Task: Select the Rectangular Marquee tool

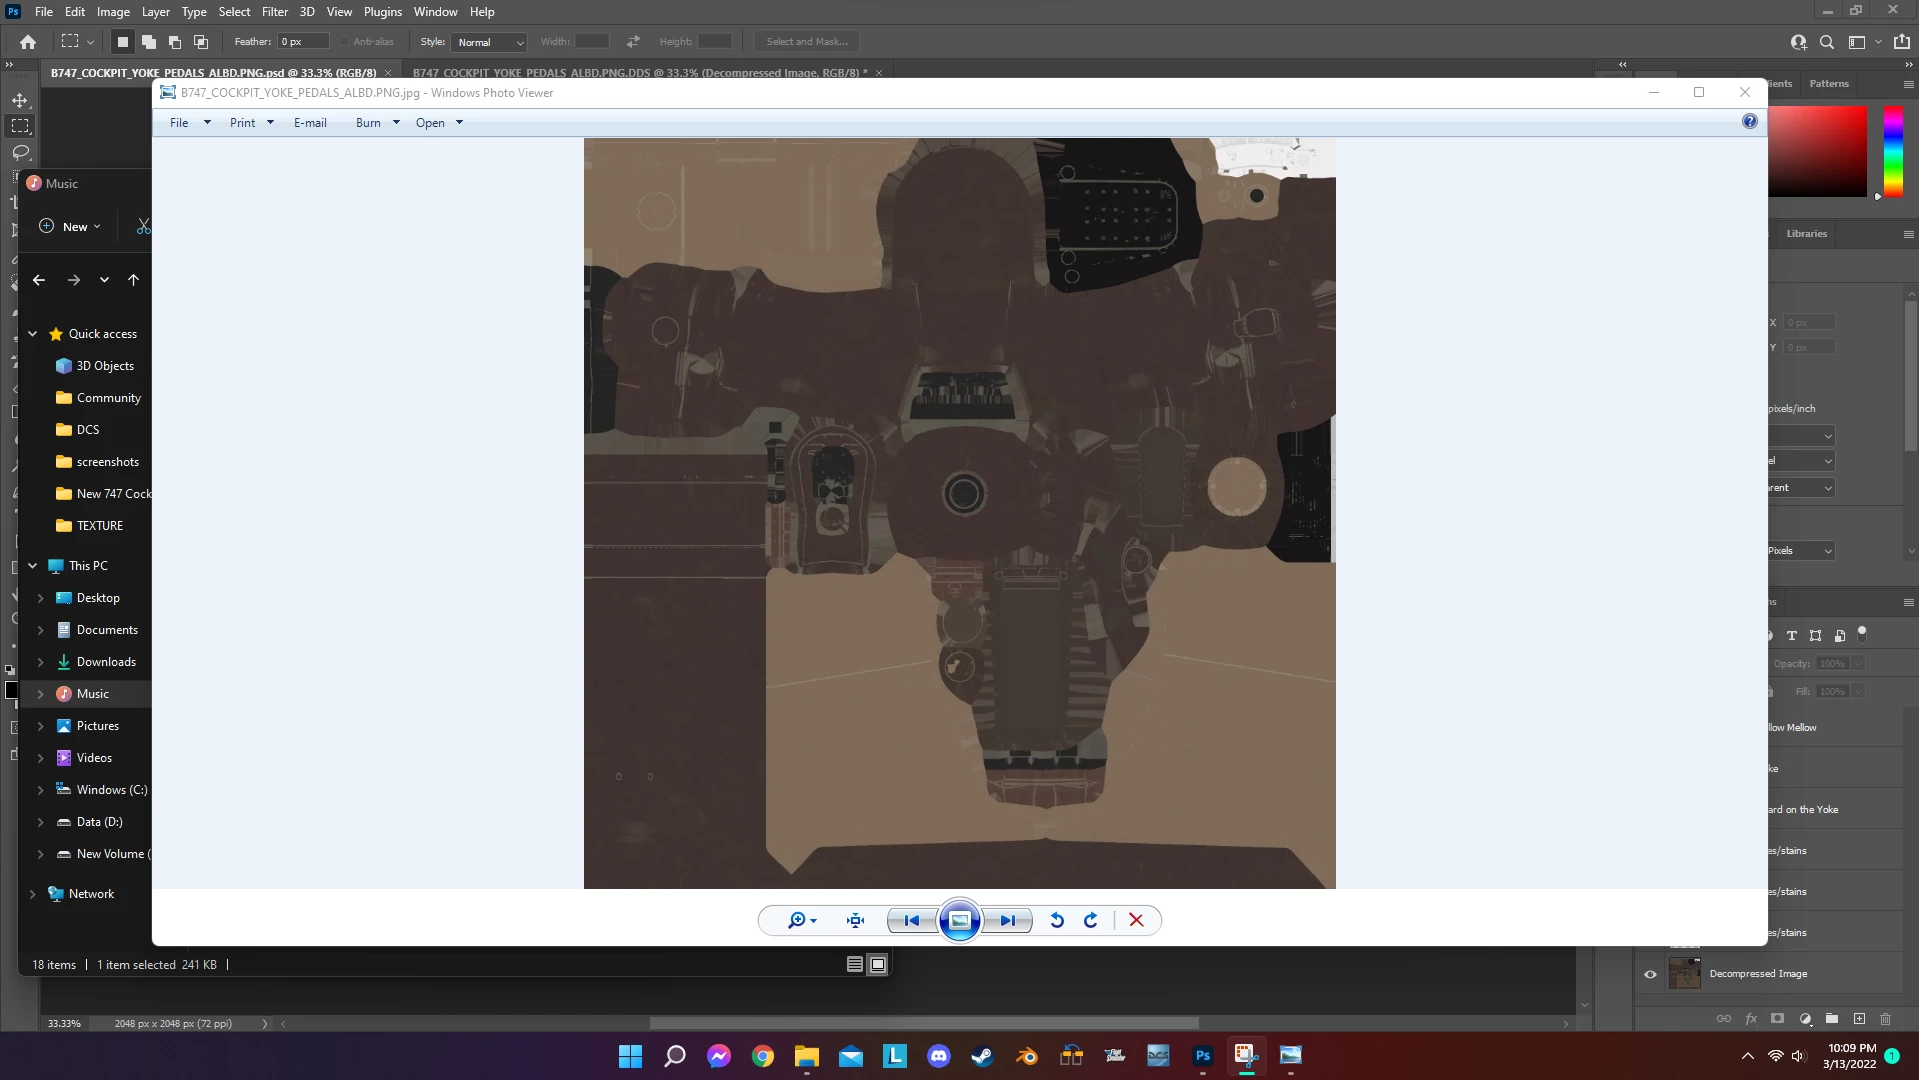Action: [20, 126]
